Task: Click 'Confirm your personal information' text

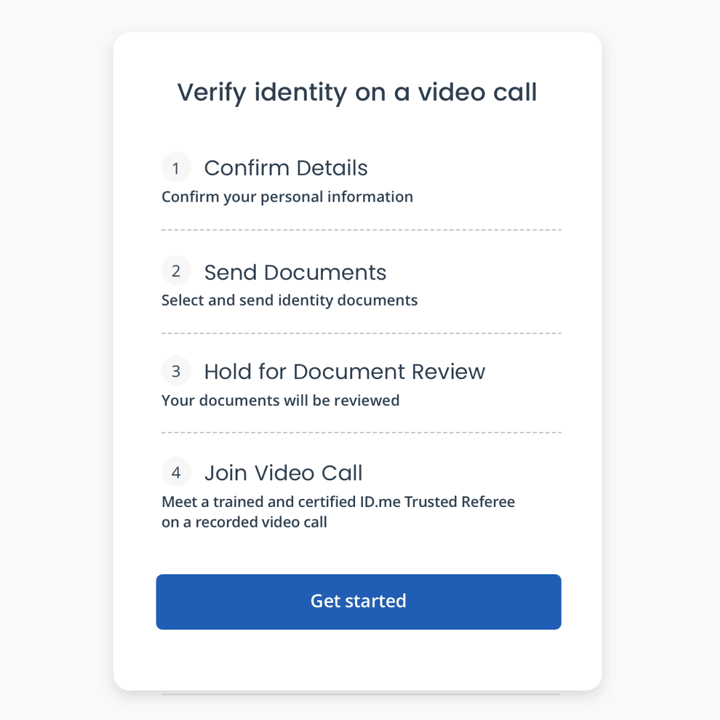Action: pyautogui.click(x=287, y=197)
